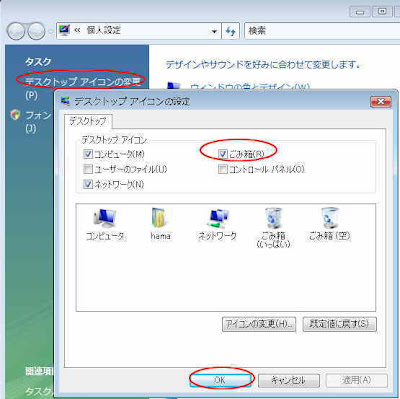
Task: Toggle the ネットワーク(N) checkbox
Action: pyautogui.click(x=88, y=184)
